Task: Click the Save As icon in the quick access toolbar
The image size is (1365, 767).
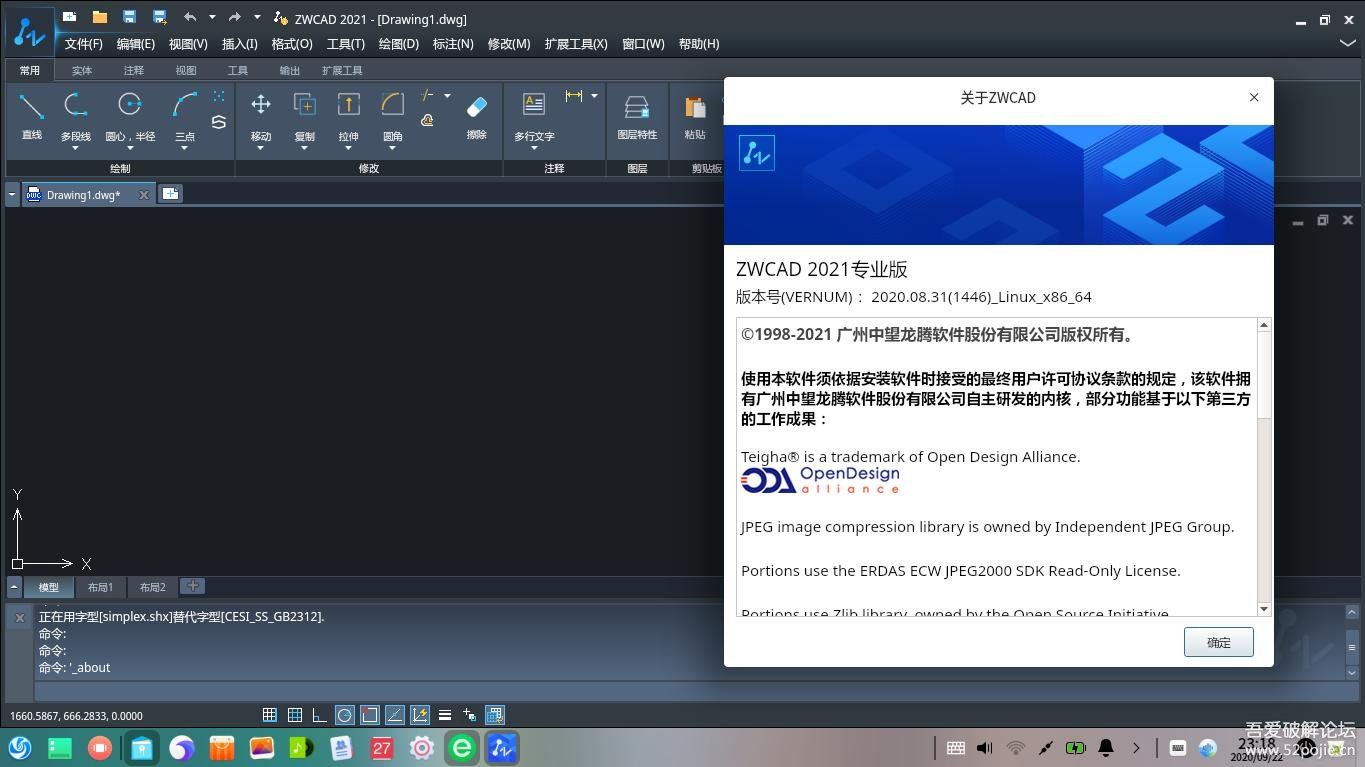Action: (x=159, y=17)
